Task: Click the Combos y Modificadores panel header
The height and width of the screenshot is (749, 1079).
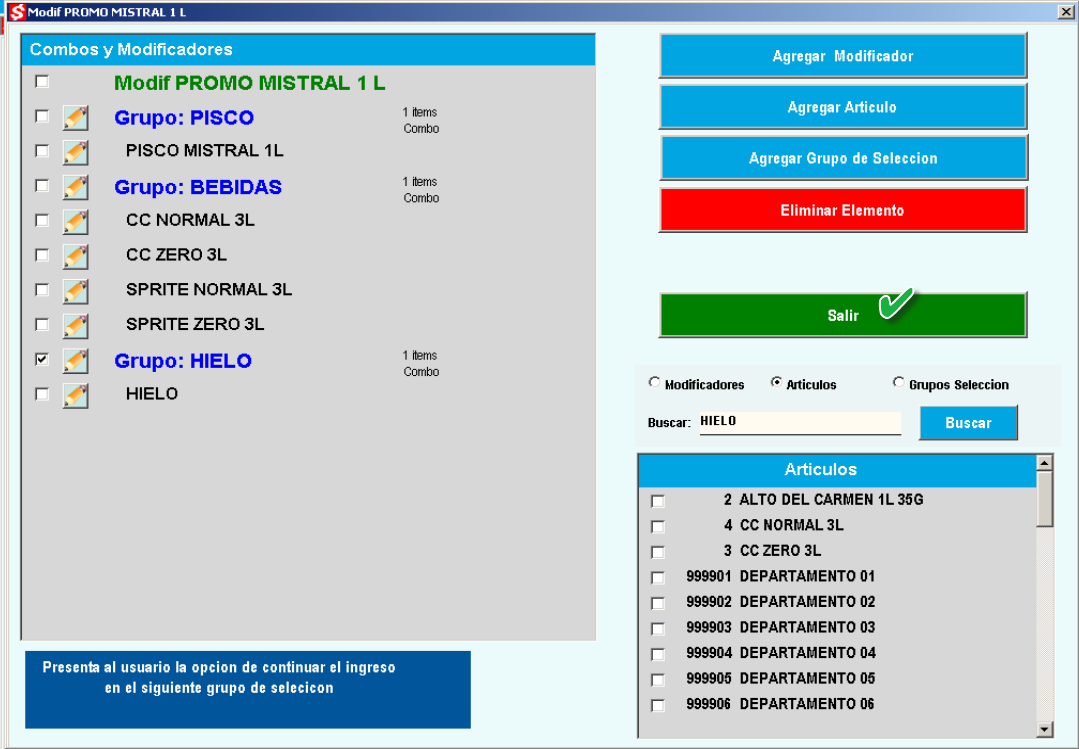Action: 308,50
